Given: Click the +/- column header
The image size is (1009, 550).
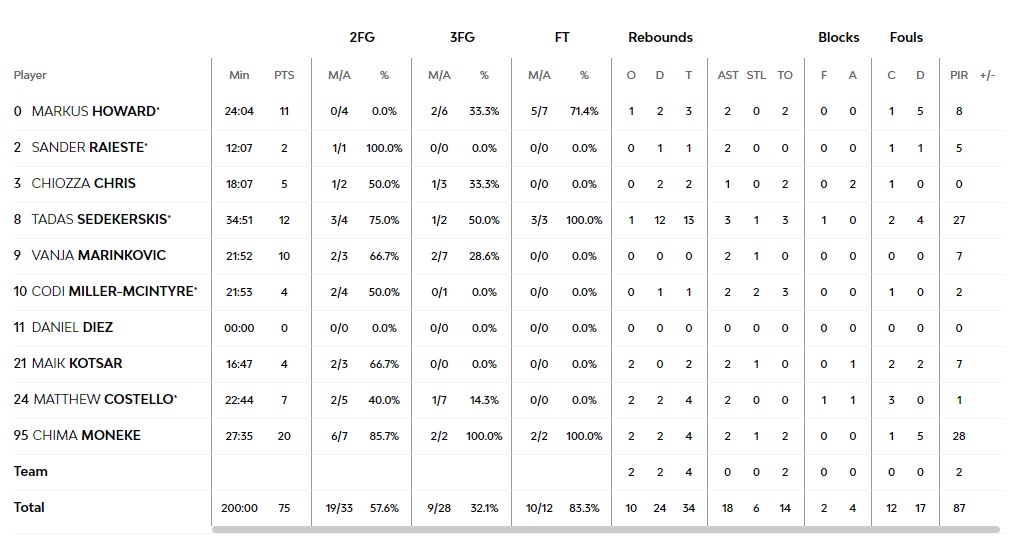Looking at the screenshot, I should tap(988, 75).
